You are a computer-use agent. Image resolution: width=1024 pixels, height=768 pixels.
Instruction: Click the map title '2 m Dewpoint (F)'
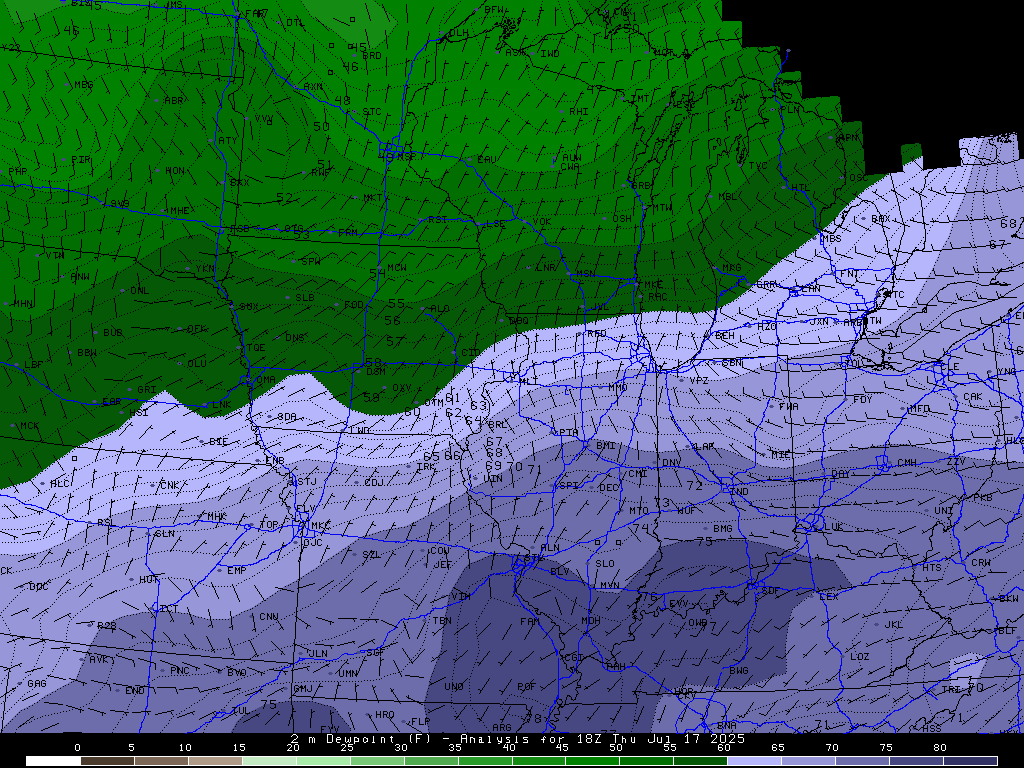point(358,739)
